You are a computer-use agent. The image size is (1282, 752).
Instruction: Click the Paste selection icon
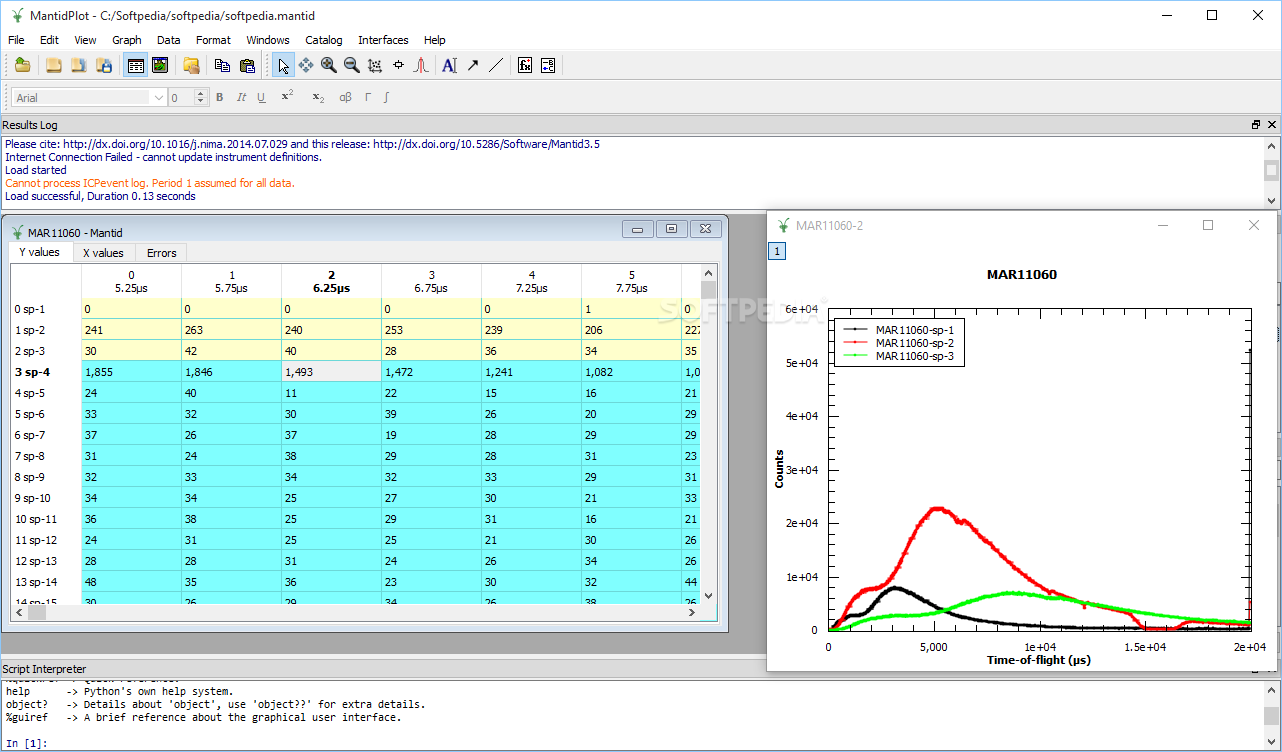247,65
